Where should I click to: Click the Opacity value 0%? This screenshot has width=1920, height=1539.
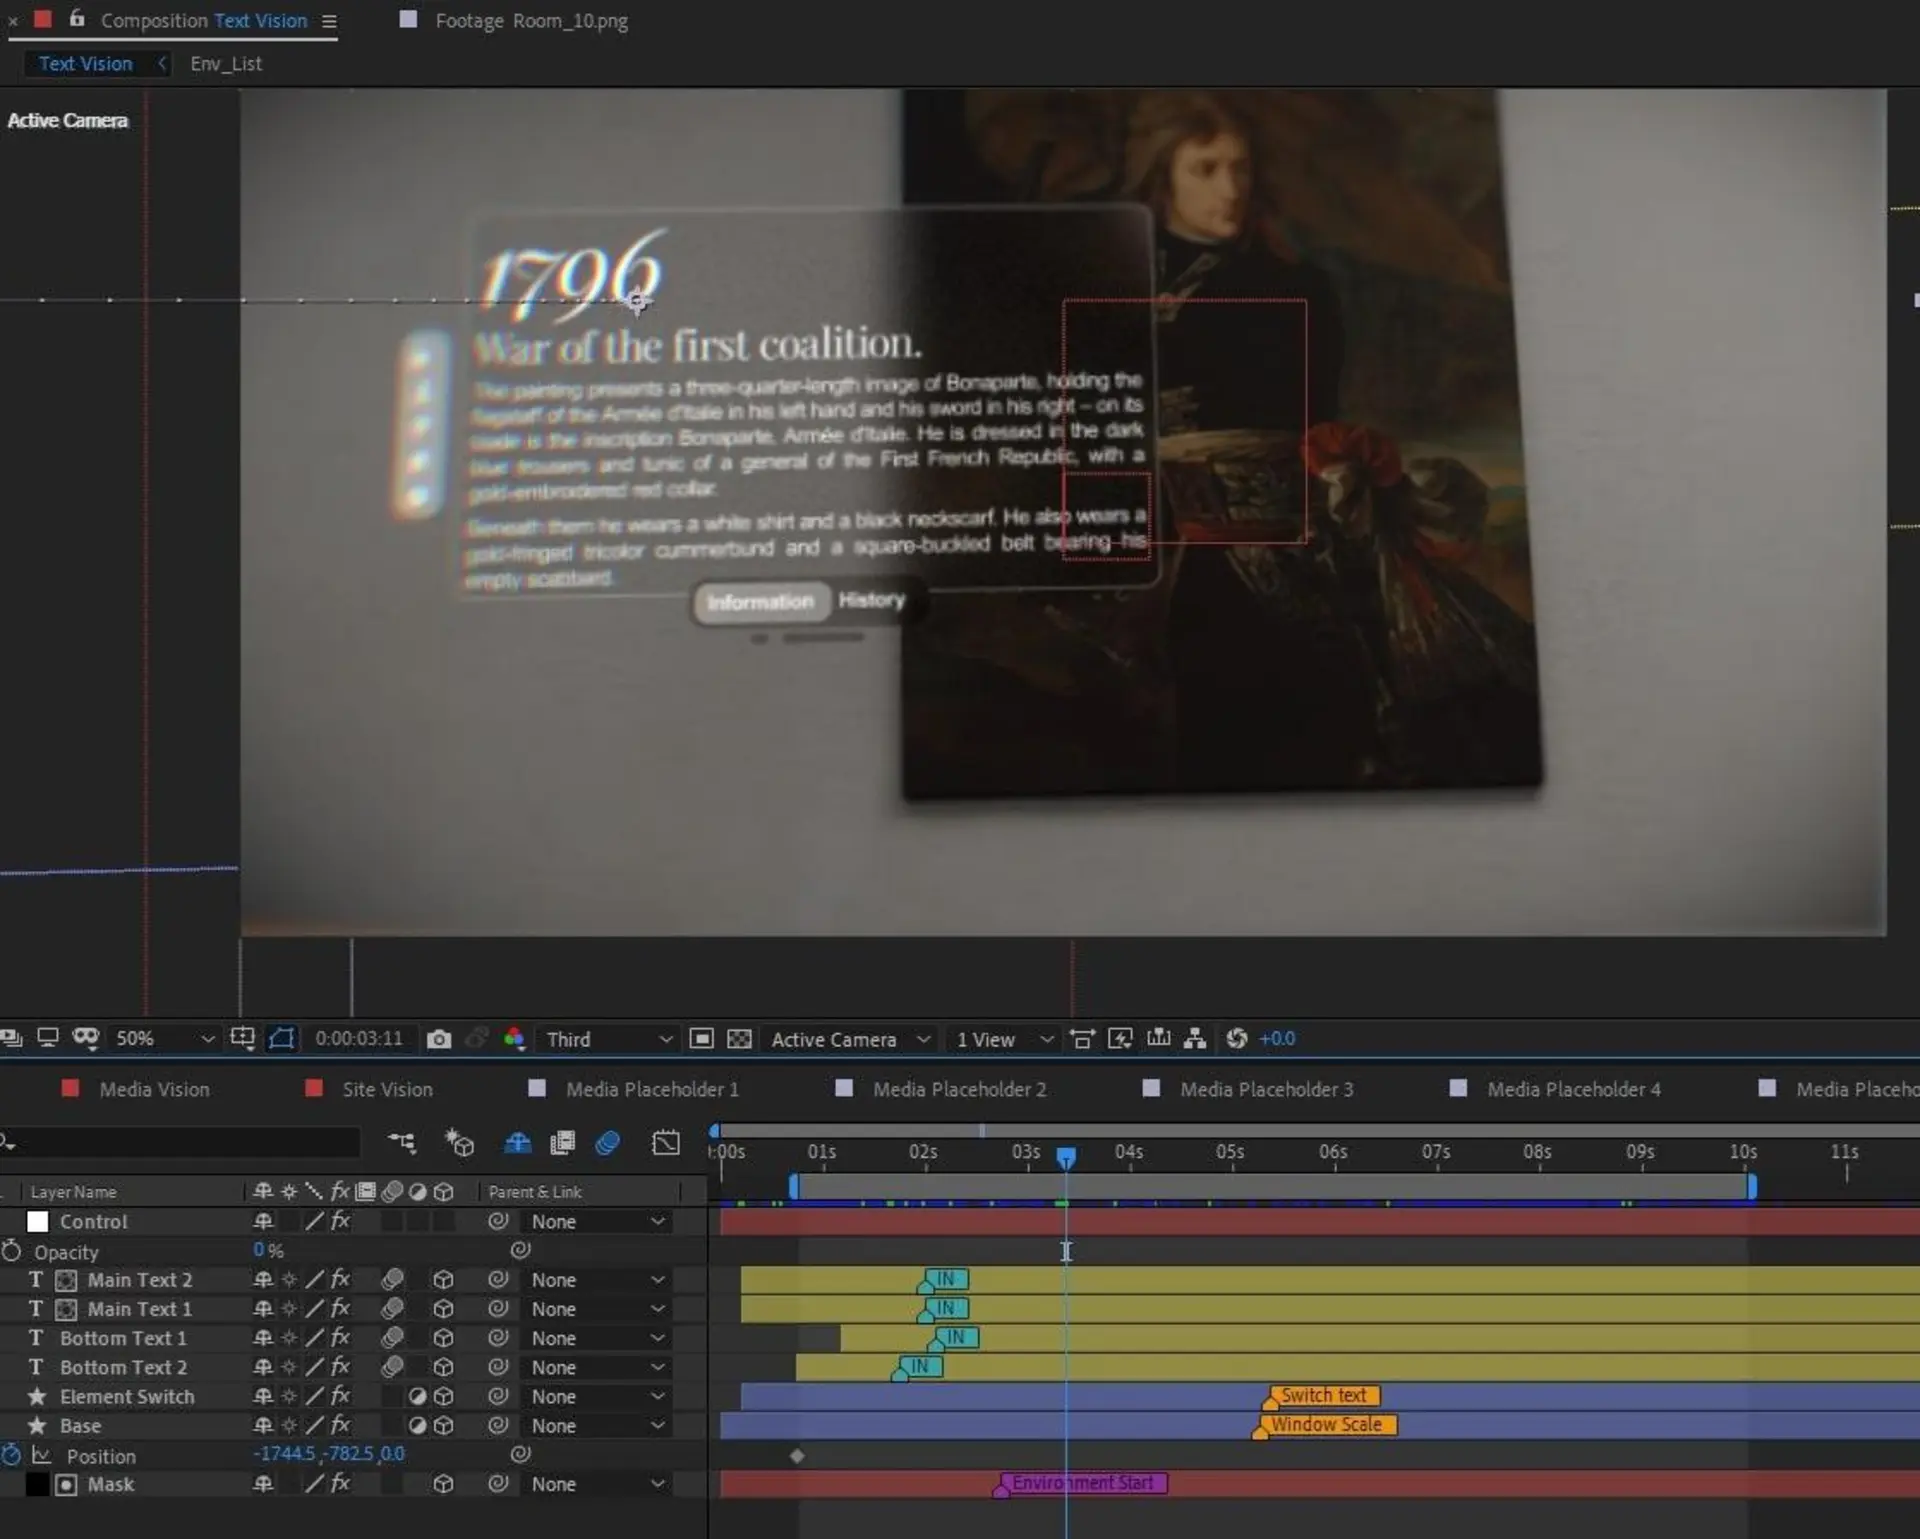point(268,1250)
